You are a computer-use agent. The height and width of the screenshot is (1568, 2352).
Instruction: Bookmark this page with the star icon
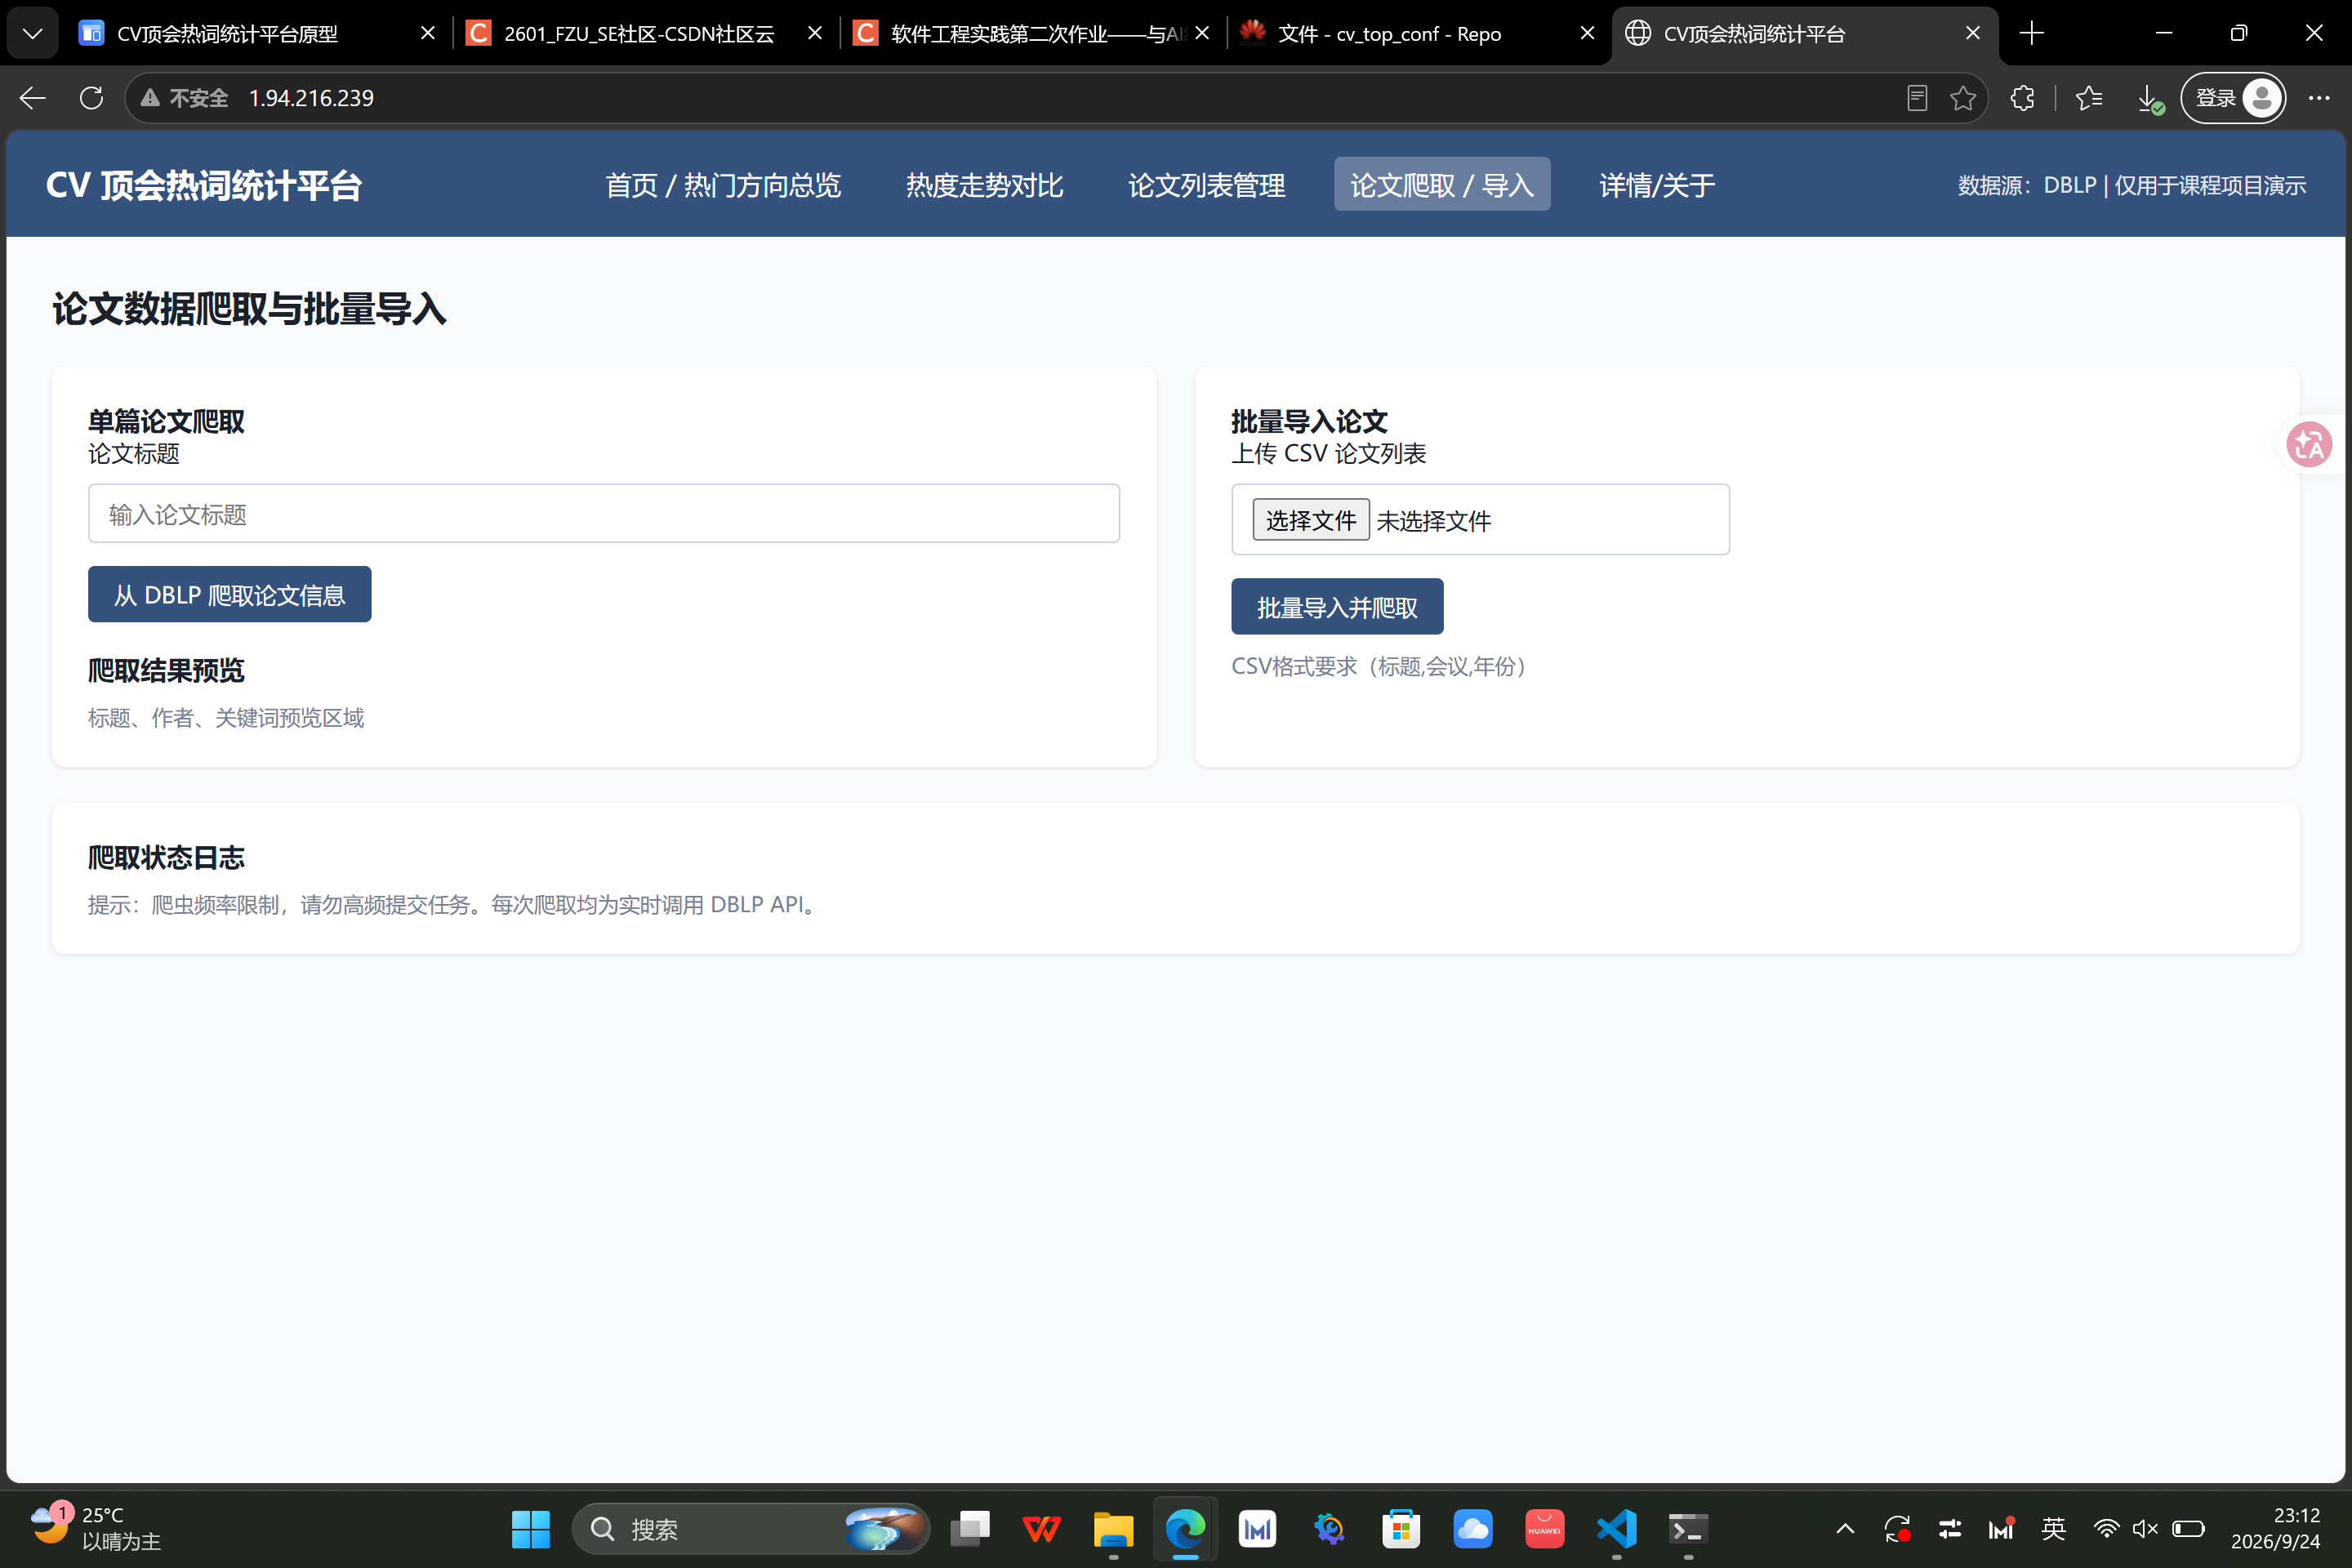point(1962,98)
